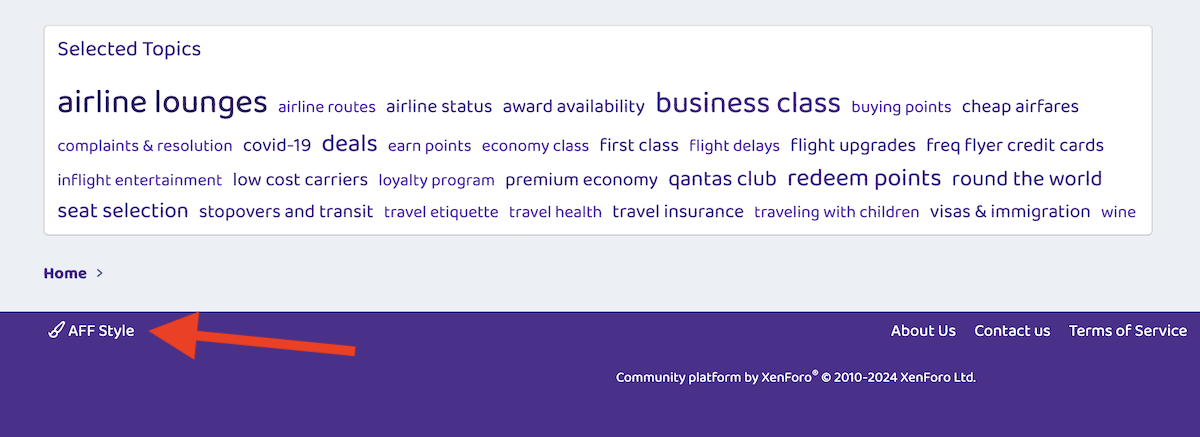Click Contact us in footer

1012,331
